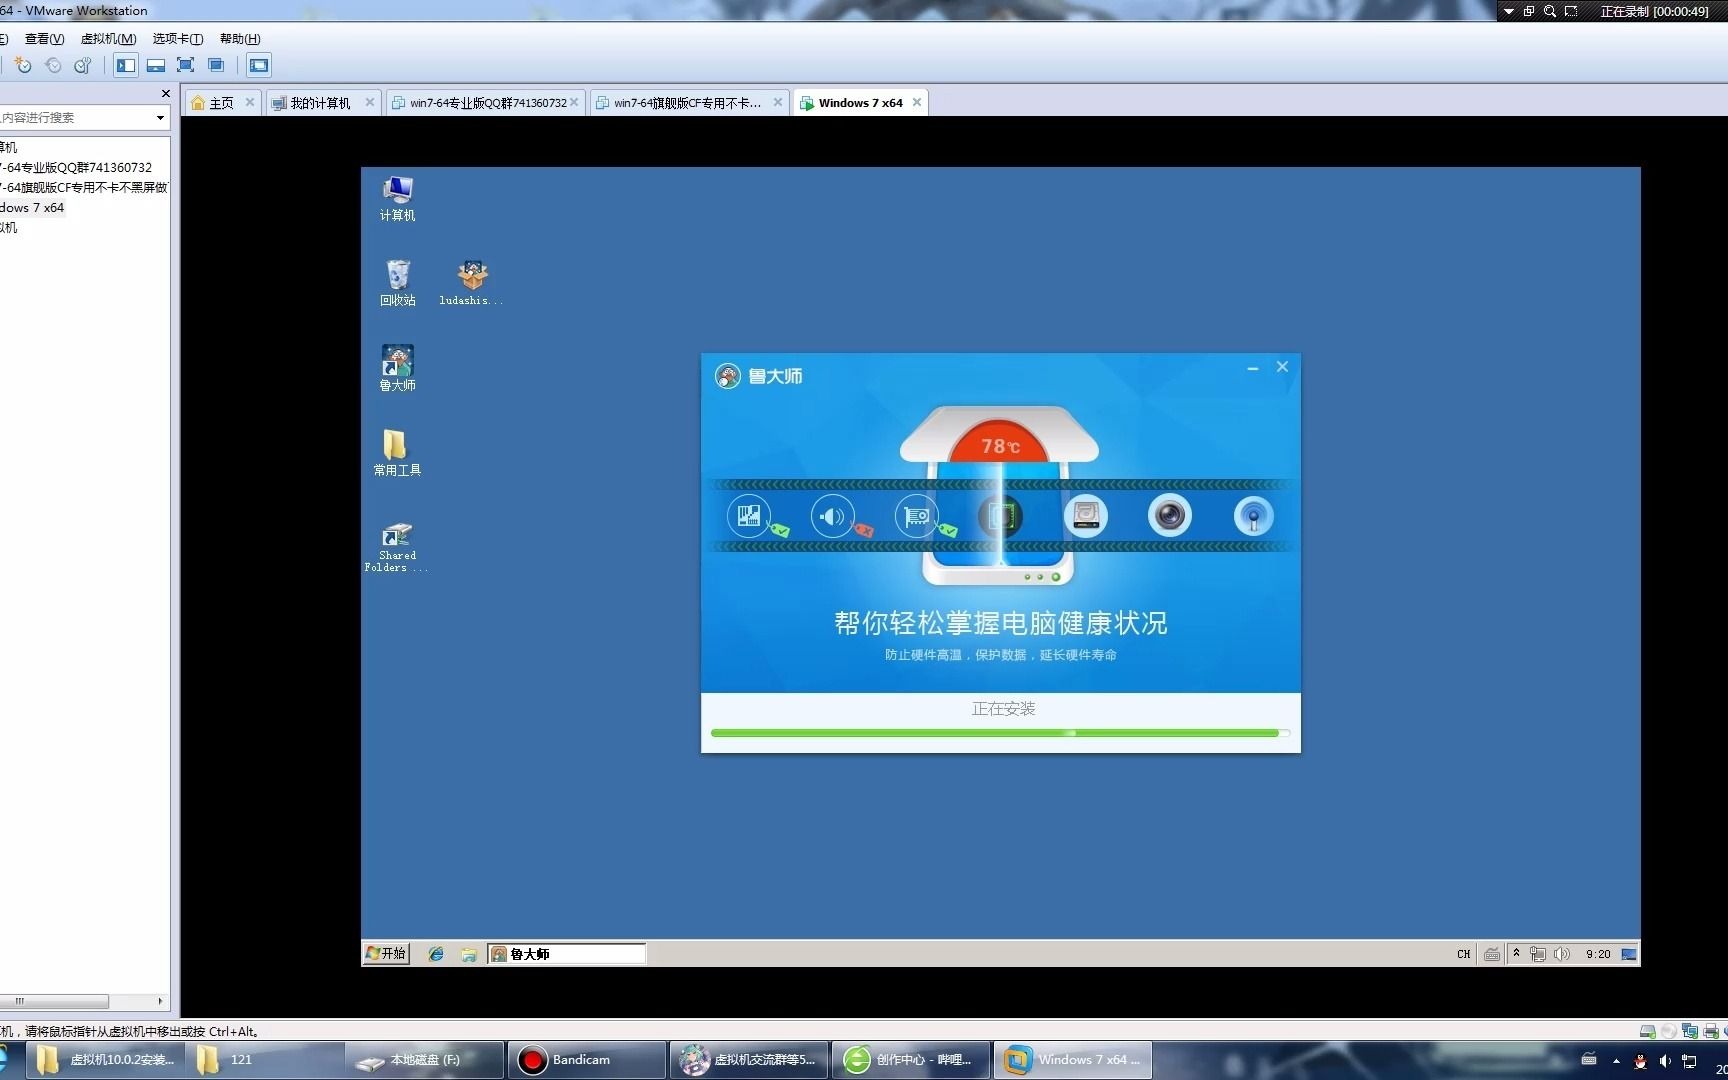
Task: Open the Bandicam host taskbar button
Action: (x=587, y=1060)
